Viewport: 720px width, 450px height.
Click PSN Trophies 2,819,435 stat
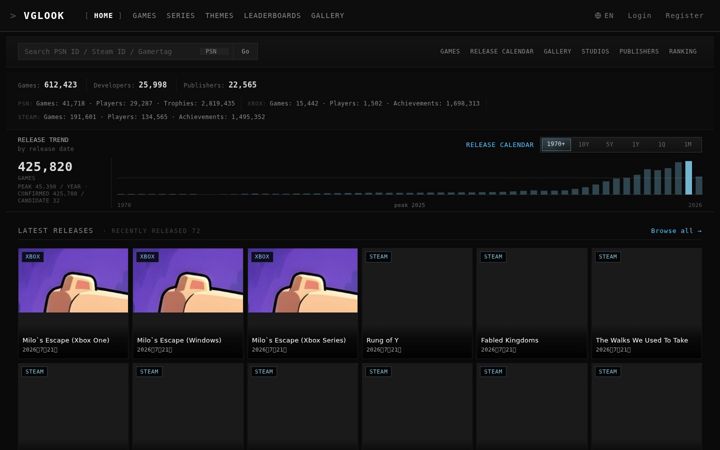pyautogui.click(x=199, y=103)
